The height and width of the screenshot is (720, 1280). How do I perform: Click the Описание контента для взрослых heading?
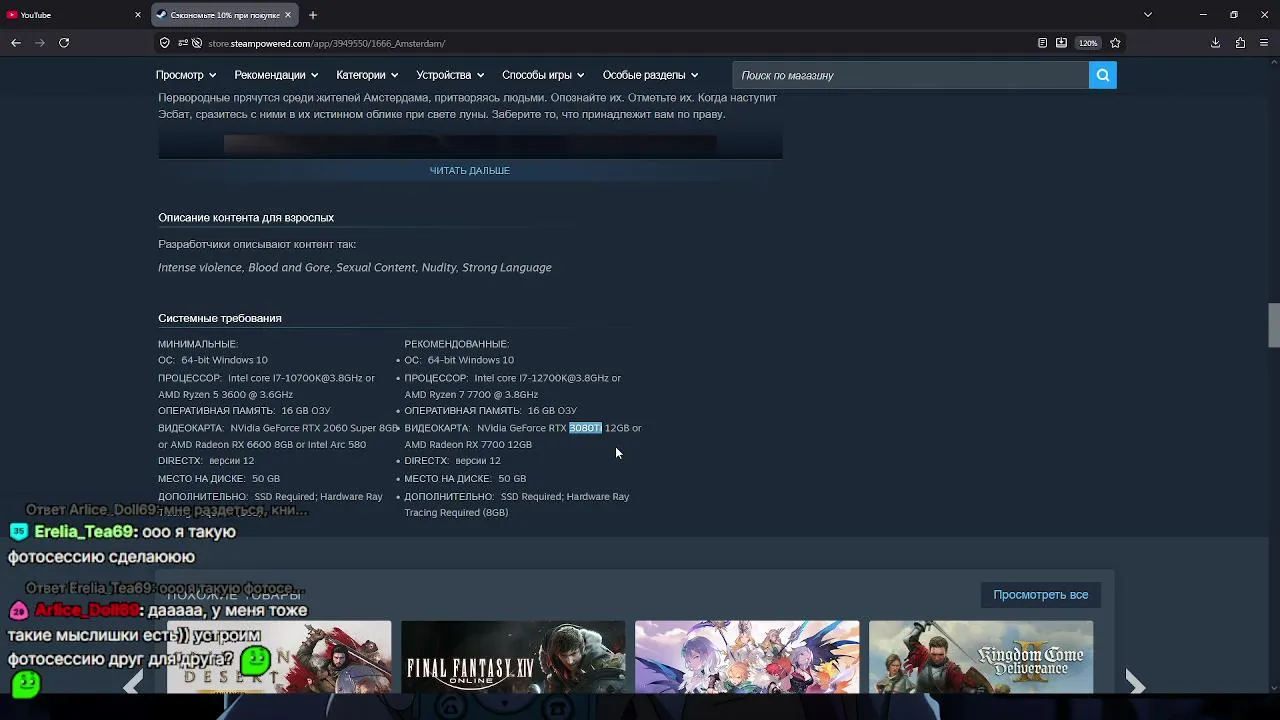(x=246, y=217)
